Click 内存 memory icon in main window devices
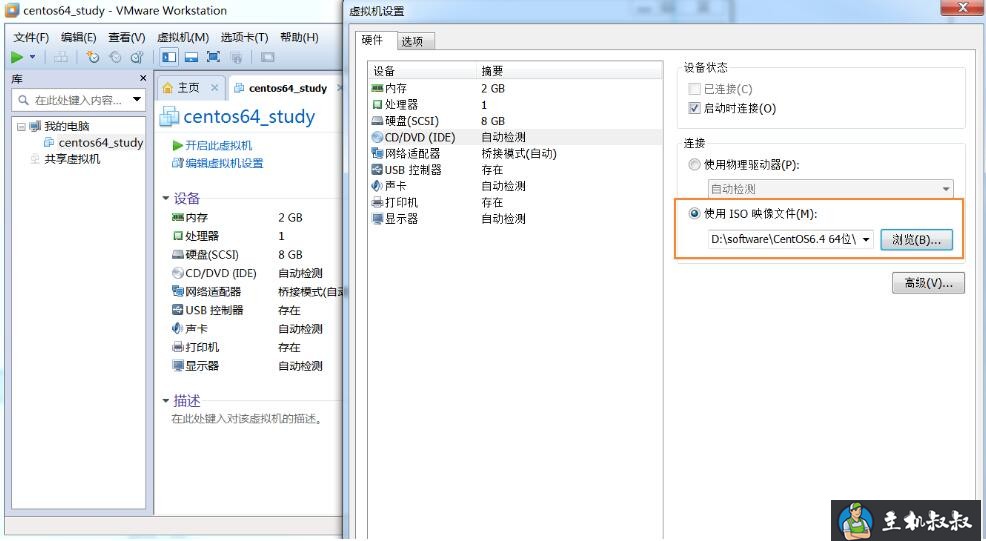The width and height of the screenshot is (986, 541). [x=177, y=217]
